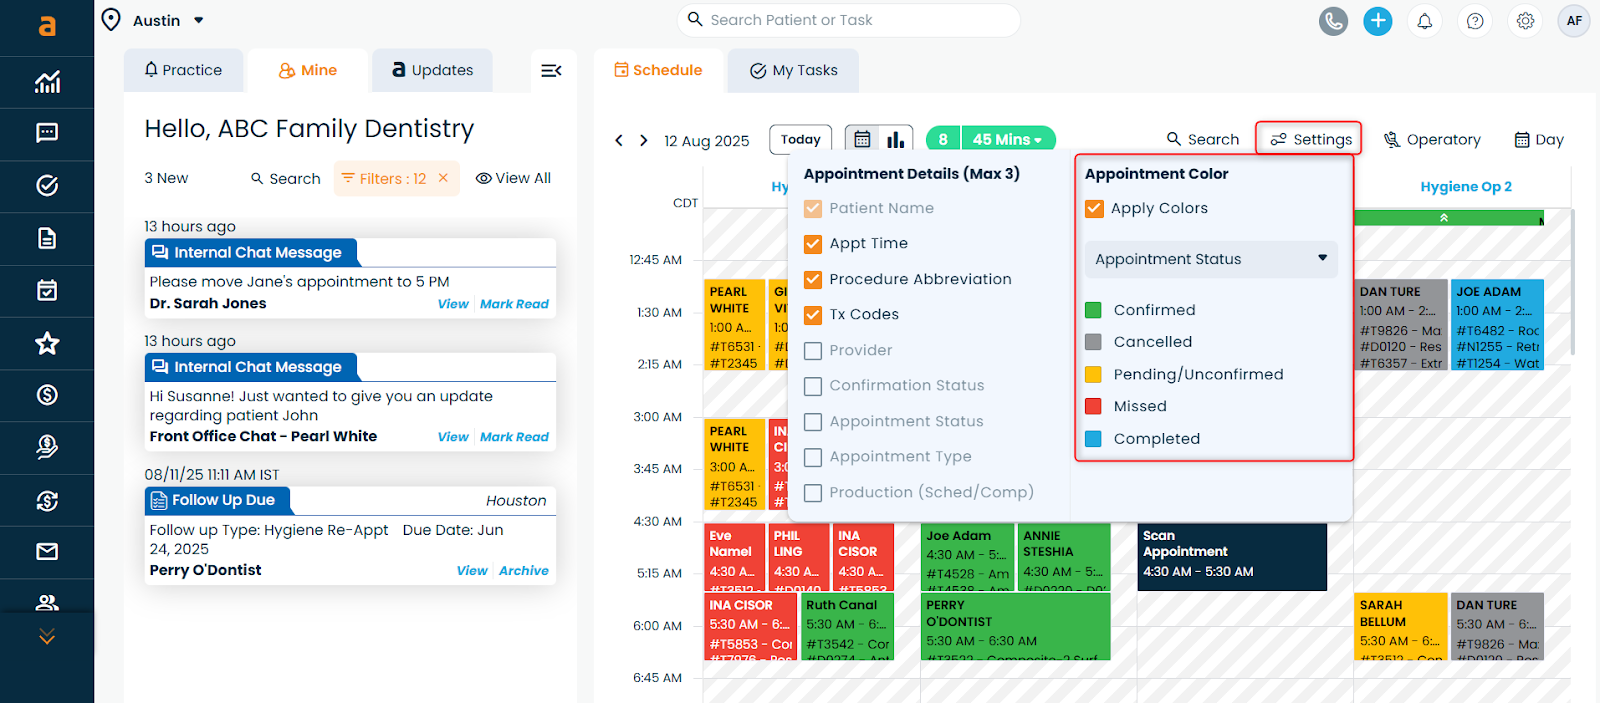Open the Appointment Status color dropdown
This screenshot has width=1600, height=703.
point(1210,259)
